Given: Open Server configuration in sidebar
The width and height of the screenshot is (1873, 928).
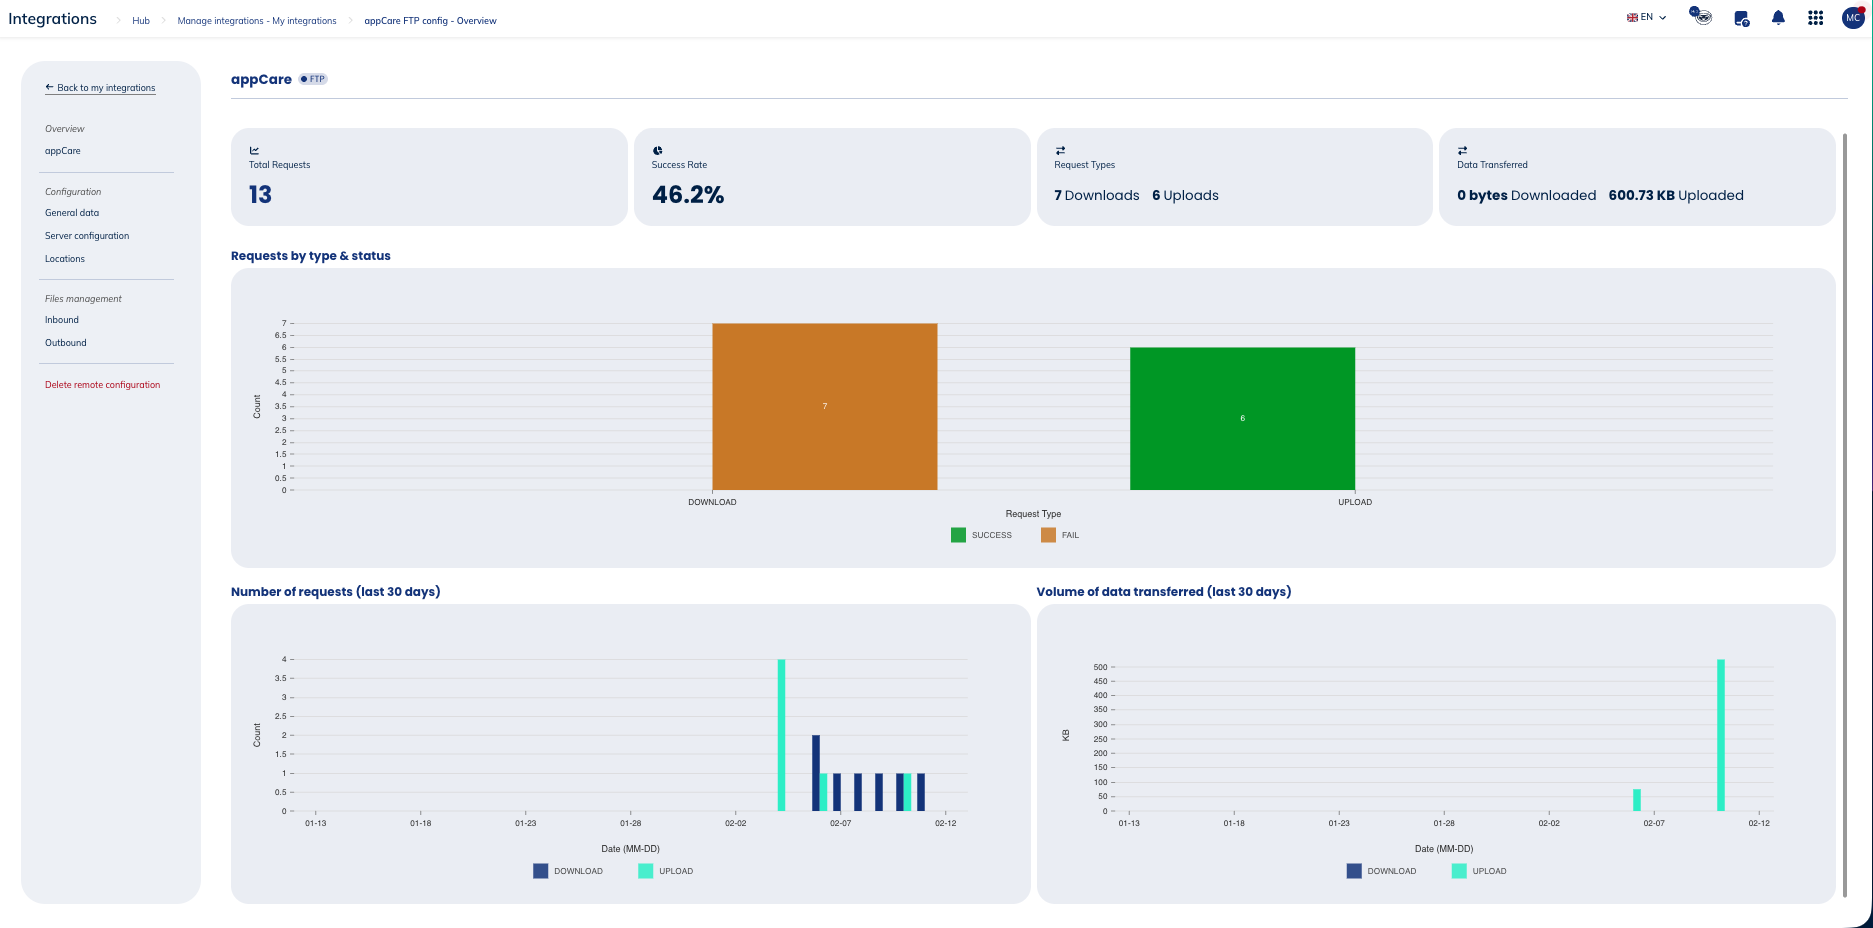Looking at the screenshot, I should (x=87, y=236).
